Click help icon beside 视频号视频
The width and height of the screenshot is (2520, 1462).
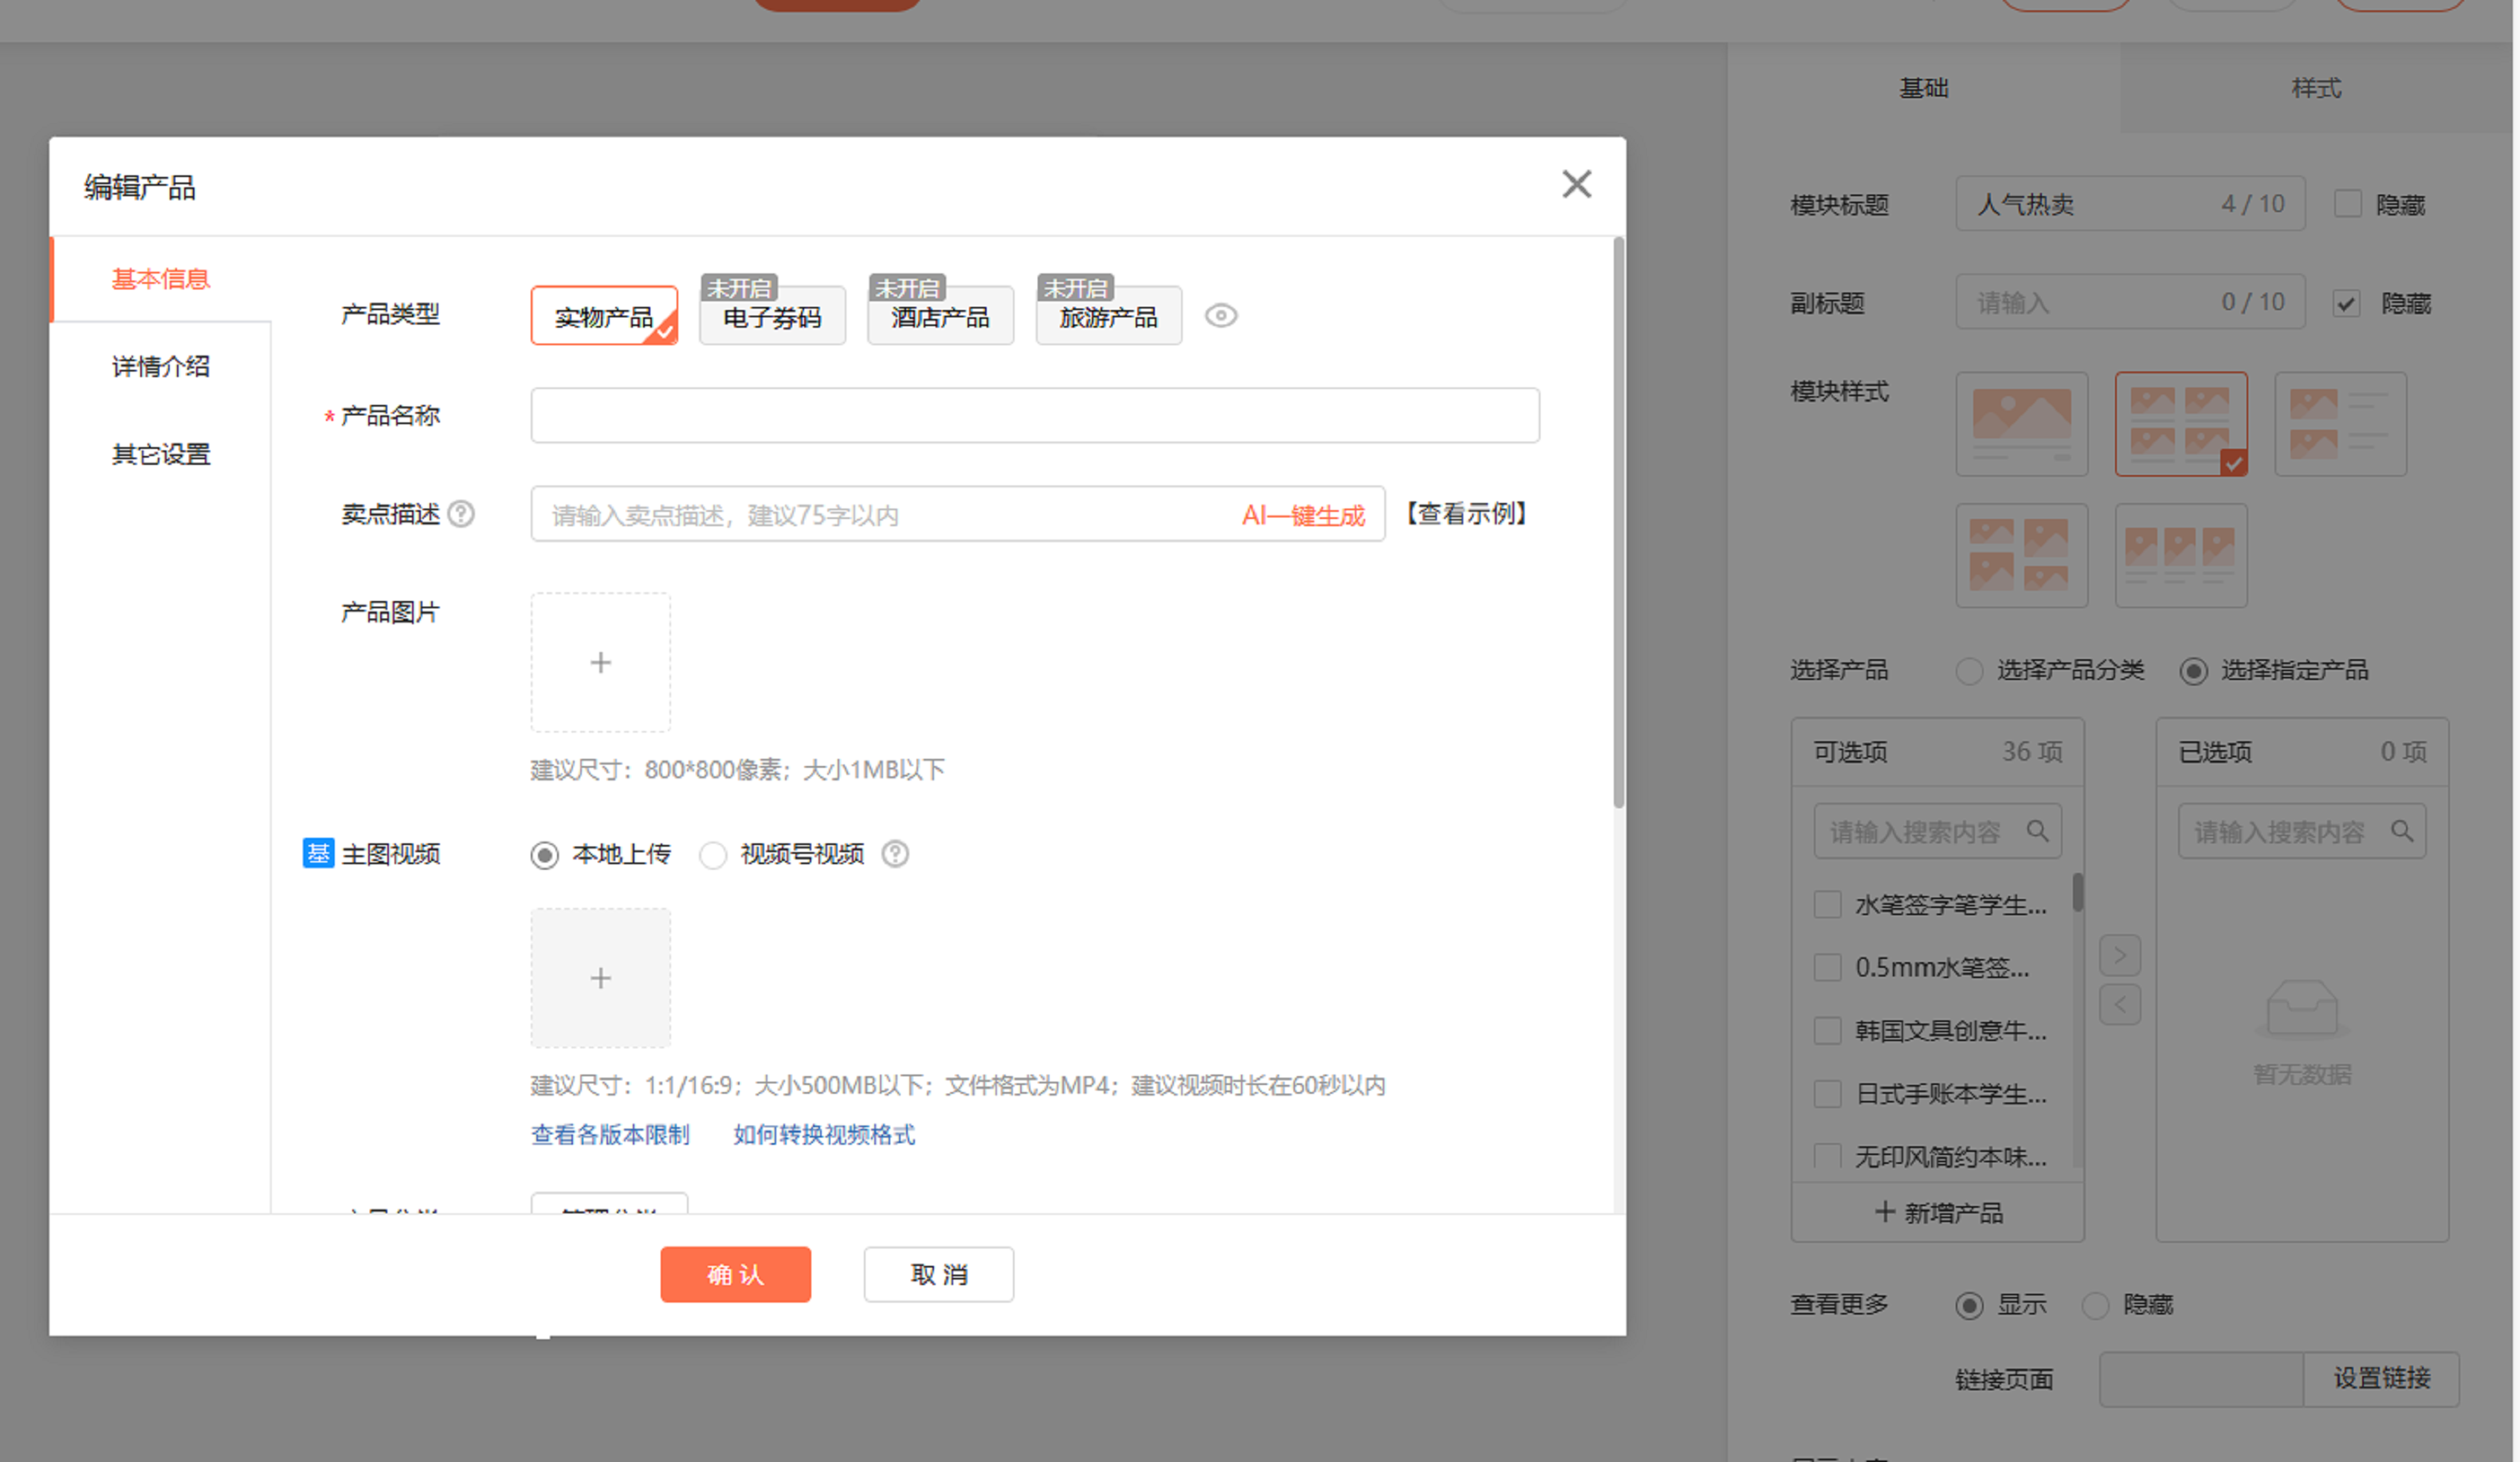[x=895, y=854]
